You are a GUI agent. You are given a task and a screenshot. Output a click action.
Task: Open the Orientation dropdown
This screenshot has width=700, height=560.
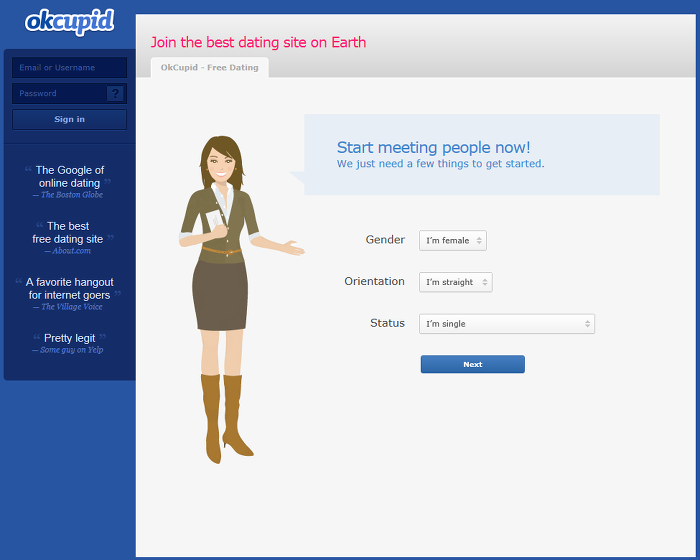pyautogui.click(x=456, y=282)
